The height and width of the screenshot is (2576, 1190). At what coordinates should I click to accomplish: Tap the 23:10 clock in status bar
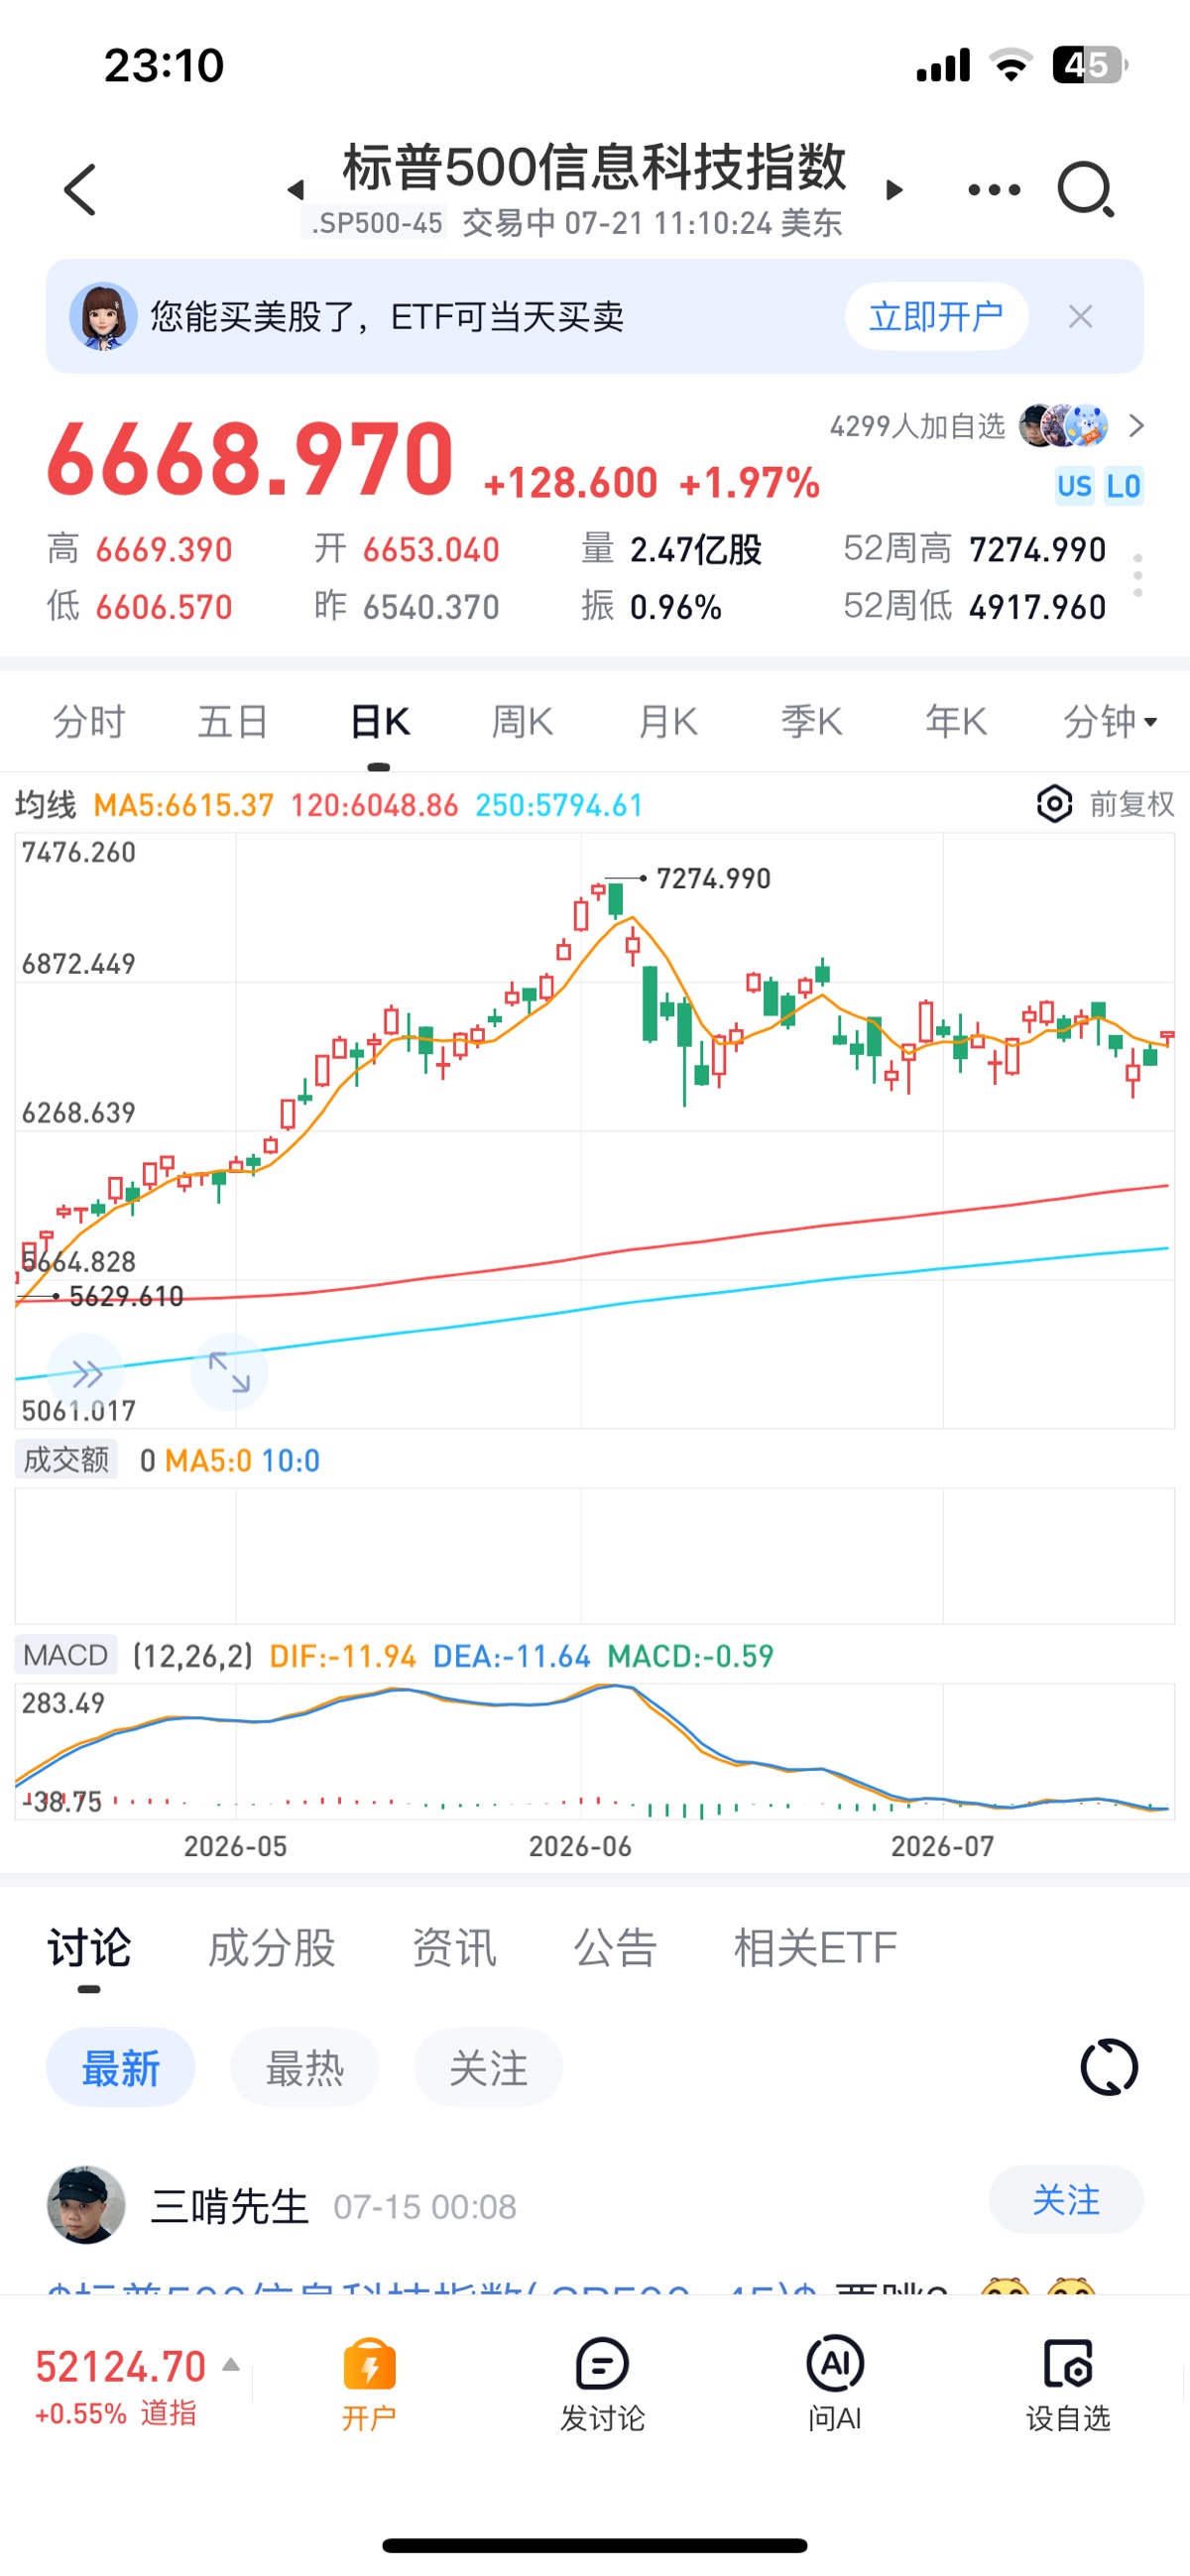164,65
